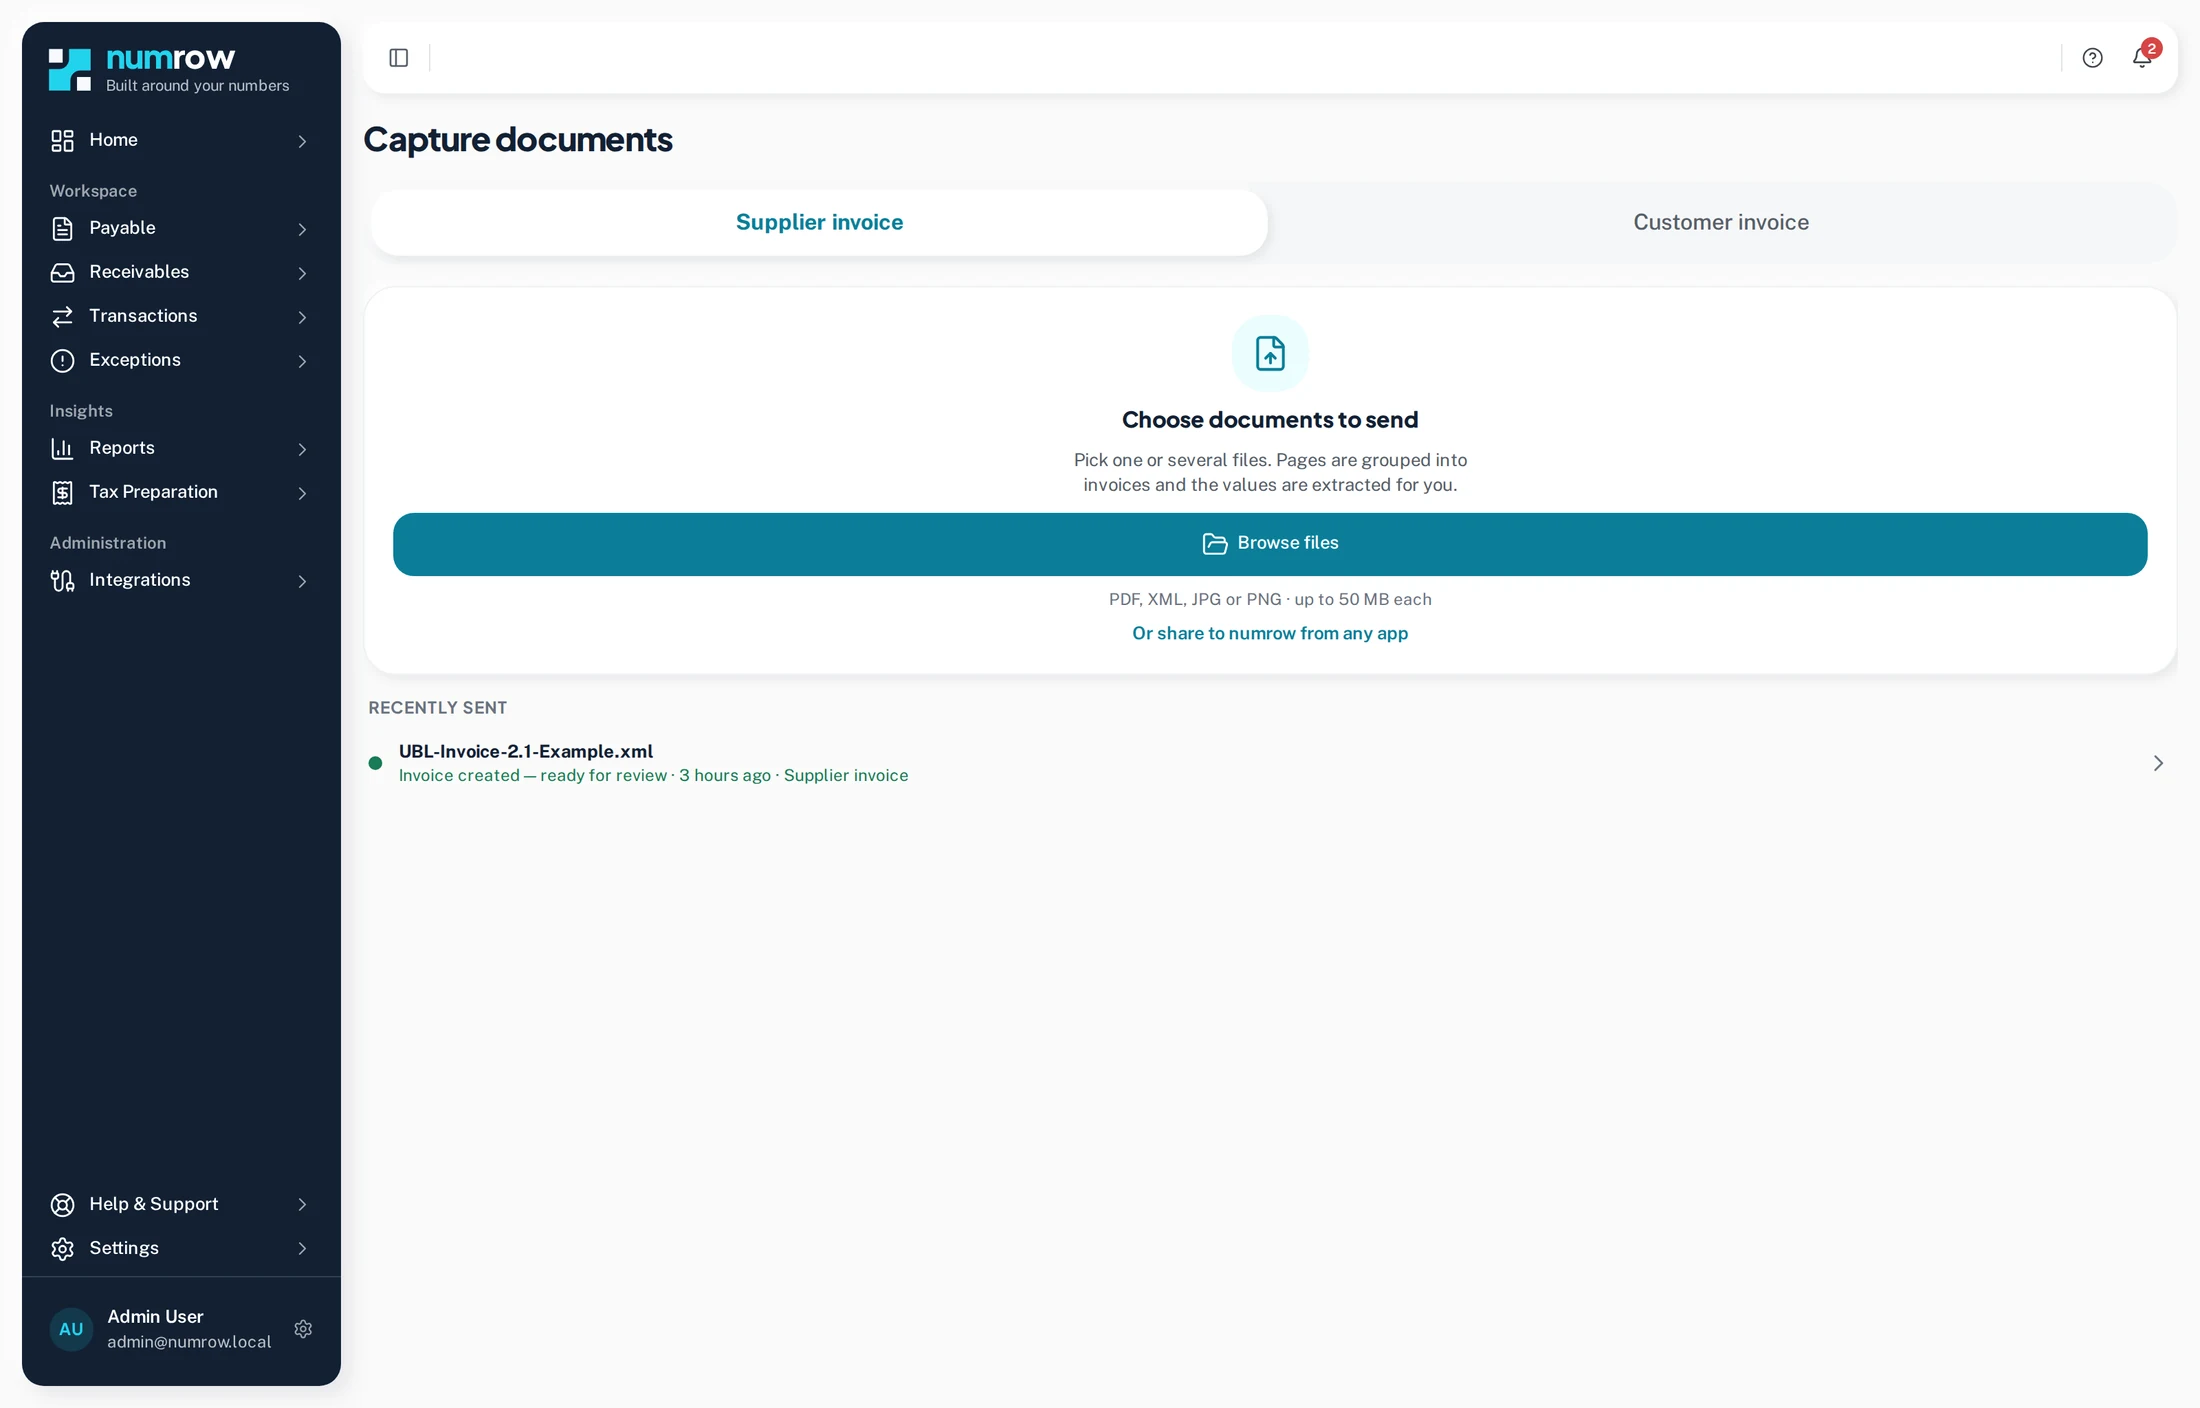The height and width of the screenshot is (1408, 2200).
Task: Click the green status dot of UBL-Invoice
Action: tap(375, 763)
